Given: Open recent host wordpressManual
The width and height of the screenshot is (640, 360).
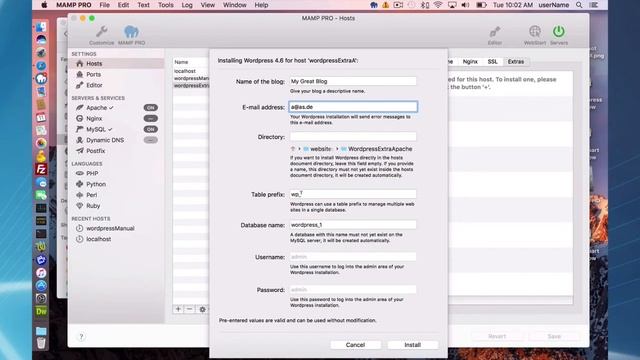Looking at the screenshot, I should pyautogui.click(x=110, y=229).
